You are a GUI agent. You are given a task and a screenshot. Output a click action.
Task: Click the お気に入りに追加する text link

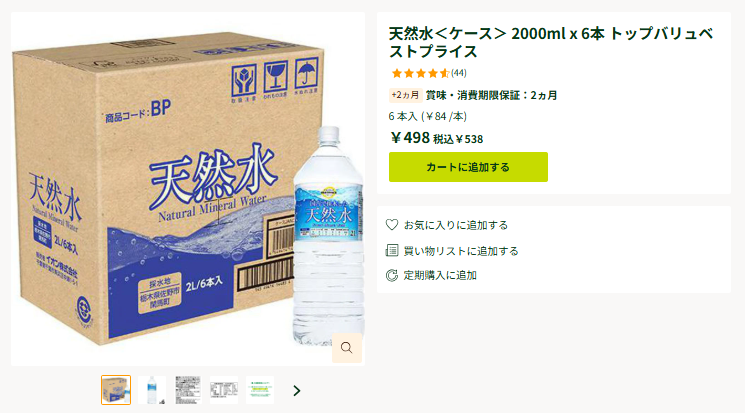click(456, 225)
